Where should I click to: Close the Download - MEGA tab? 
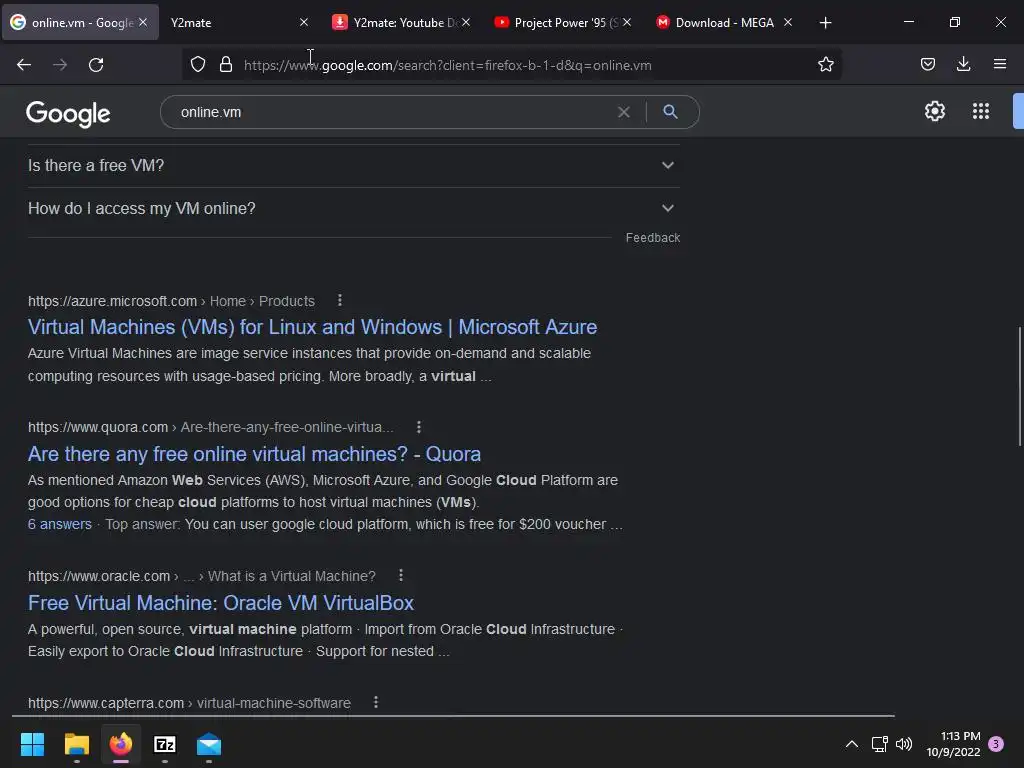click(x=788, y=22)
